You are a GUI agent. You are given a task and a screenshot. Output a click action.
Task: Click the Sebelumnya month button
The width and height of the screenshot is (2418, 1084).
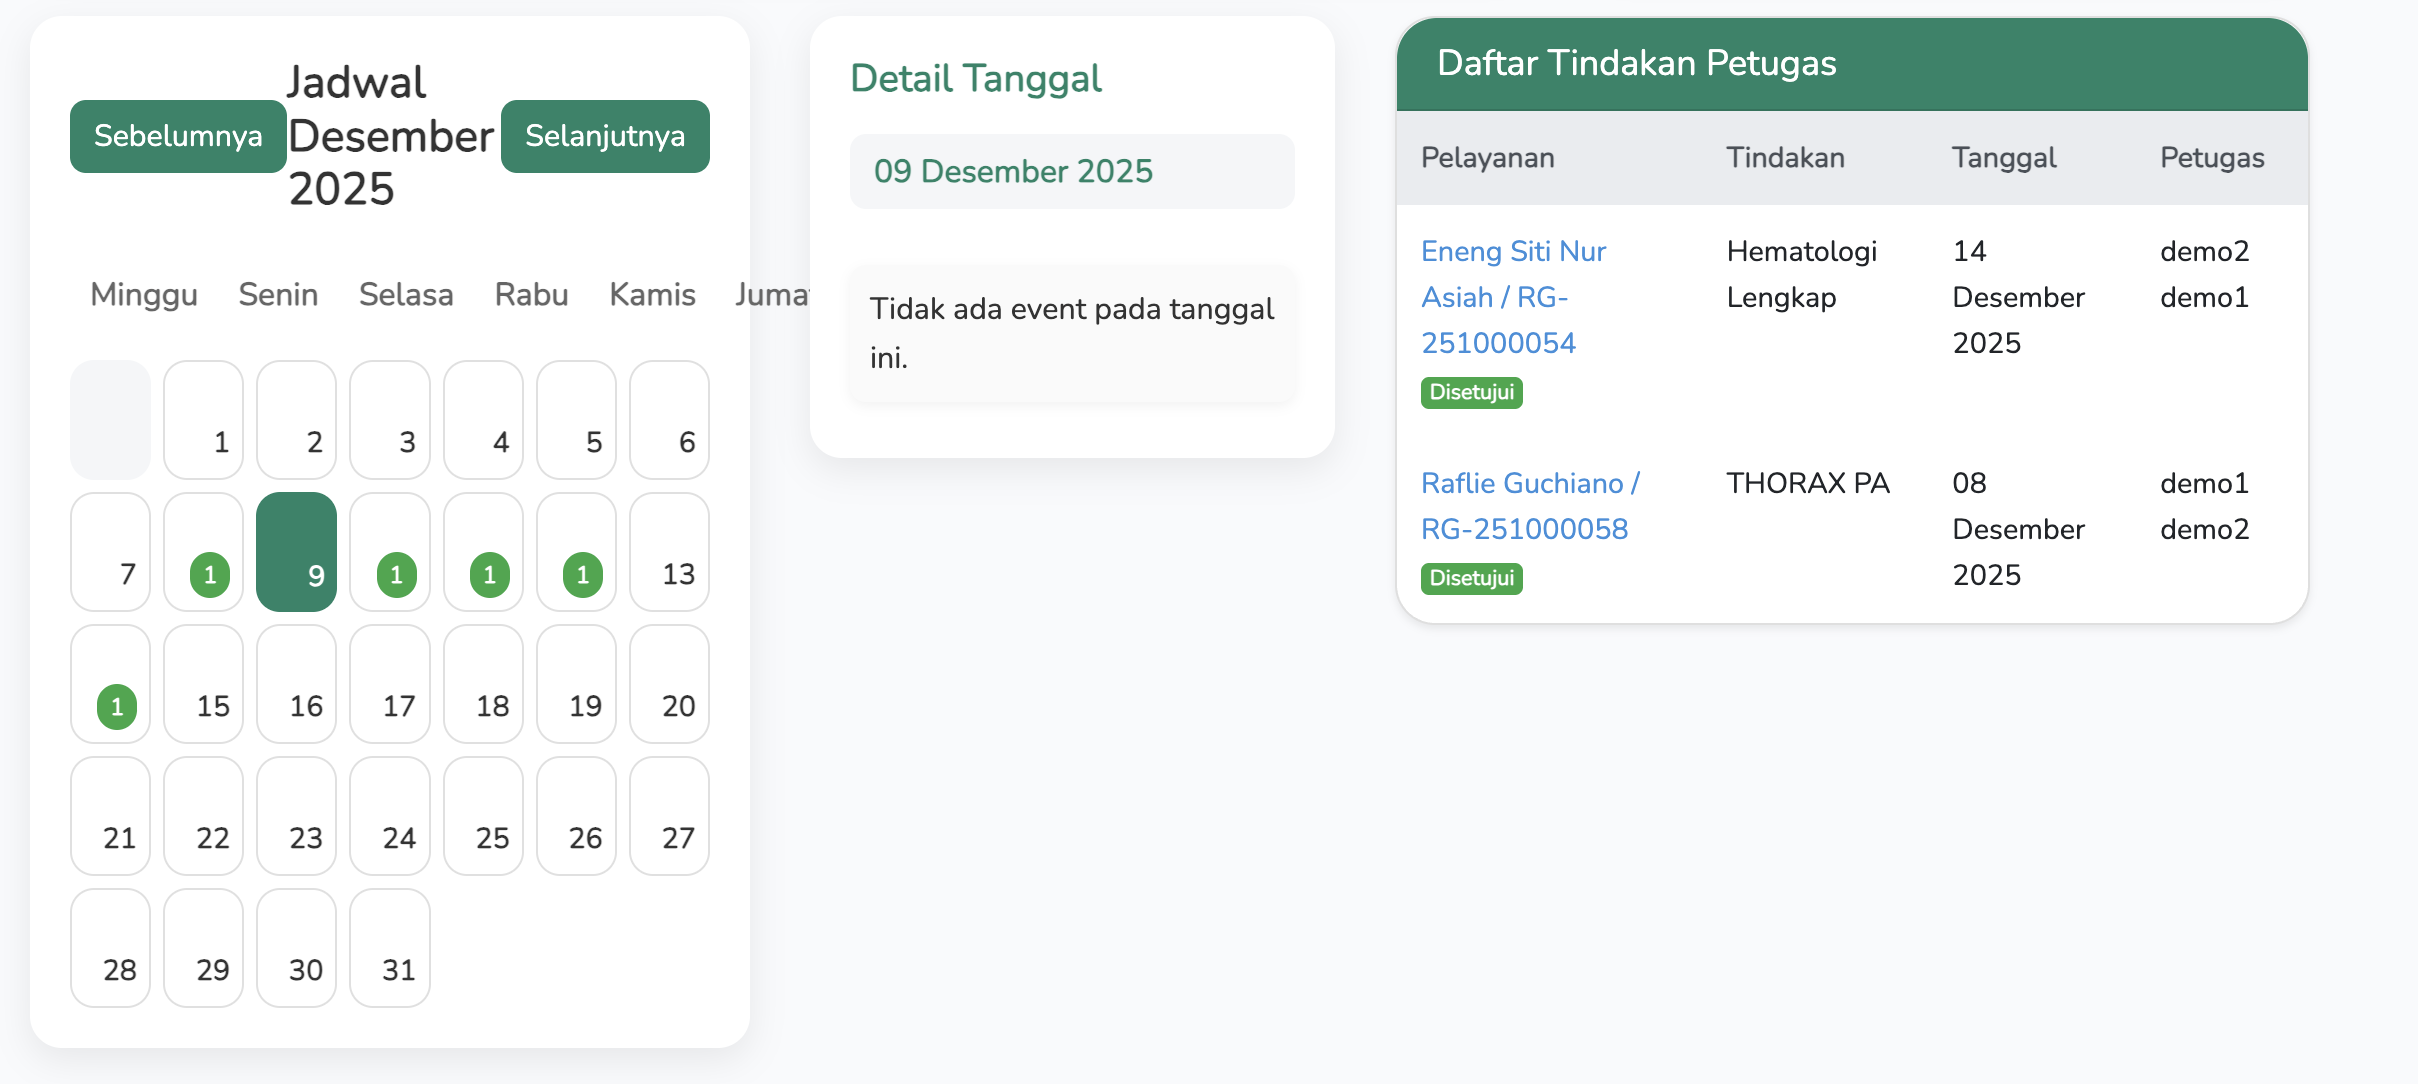click(x=178, y=136)
